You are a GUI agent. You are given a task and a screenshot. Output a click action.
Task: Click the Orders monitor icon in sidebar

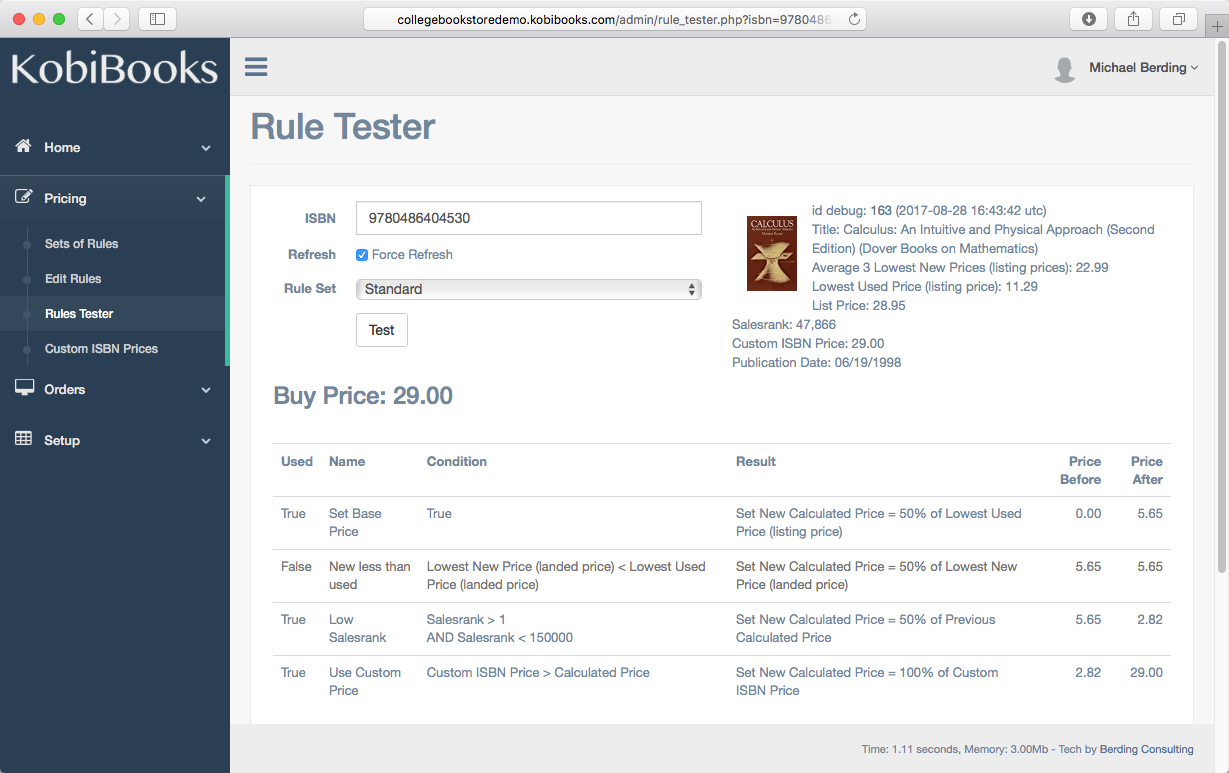click(x=24, y=388)
